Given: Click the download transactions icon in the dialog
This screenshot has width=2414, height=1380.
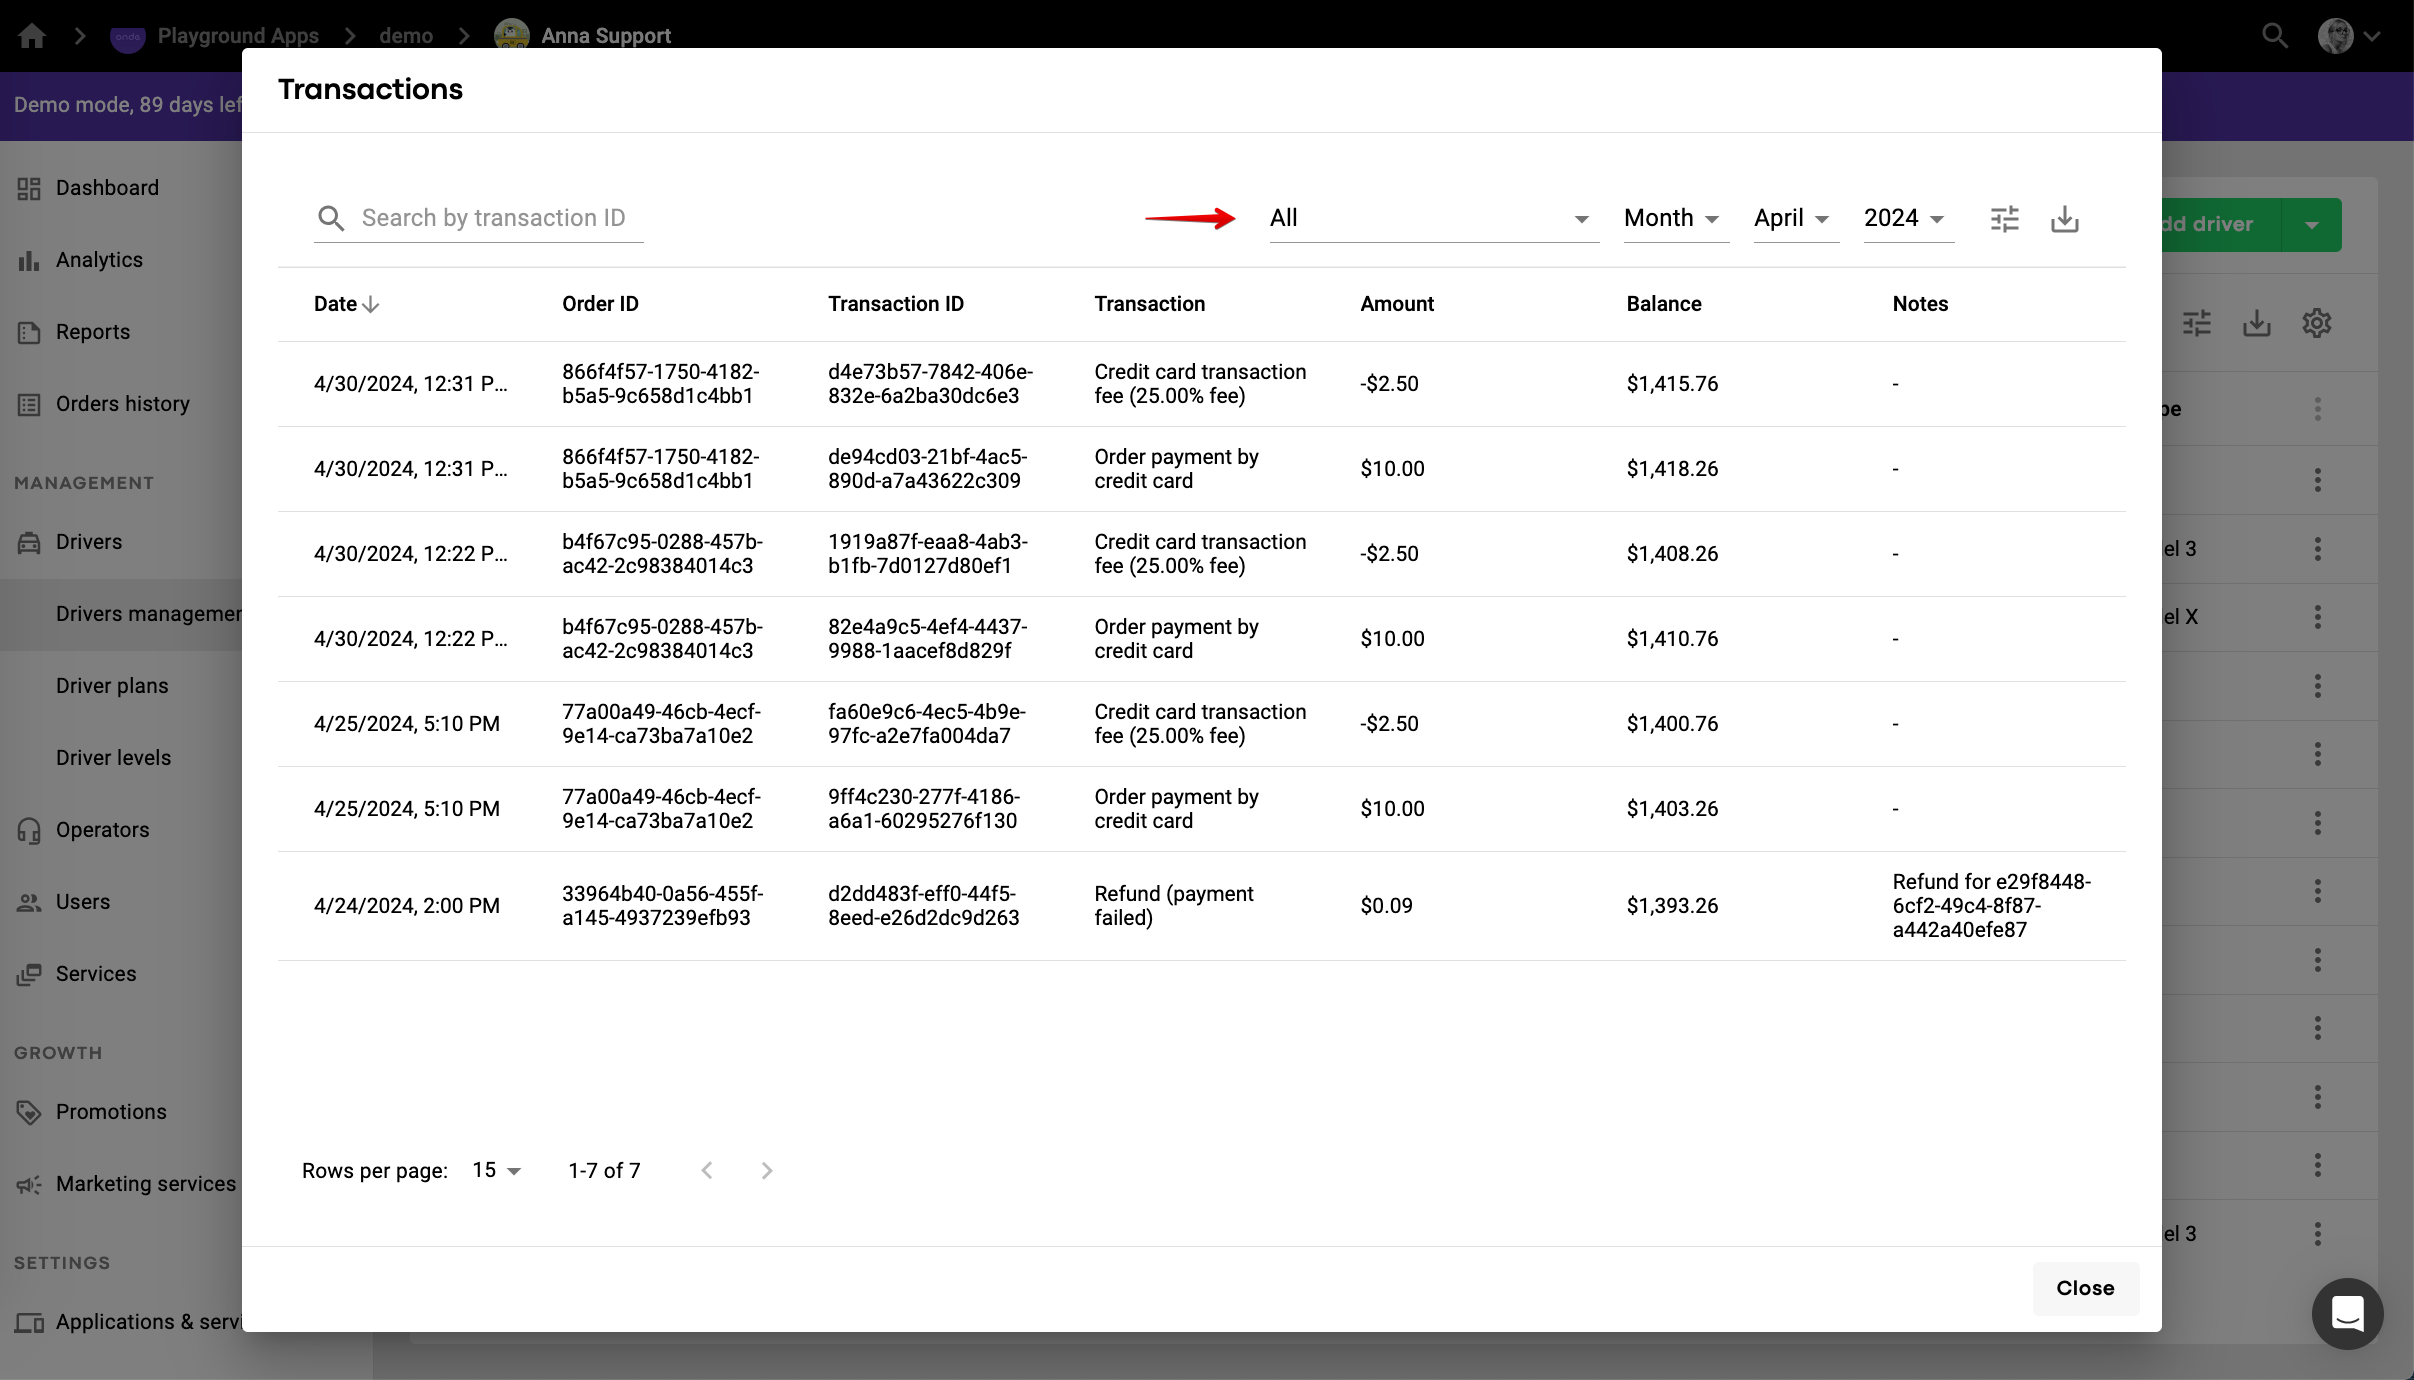Looking at the screenshot, I should [x=2064, y=219].
